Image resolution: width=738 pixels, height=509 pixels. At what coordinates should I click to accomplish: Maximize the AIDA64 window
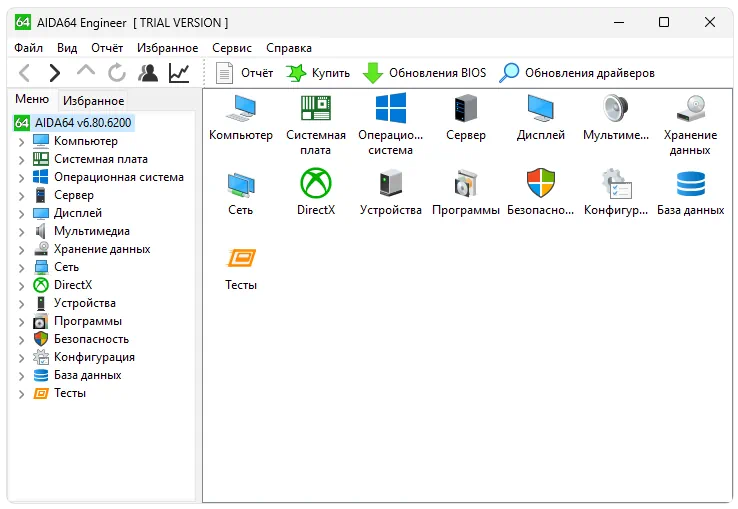[664, 22]
